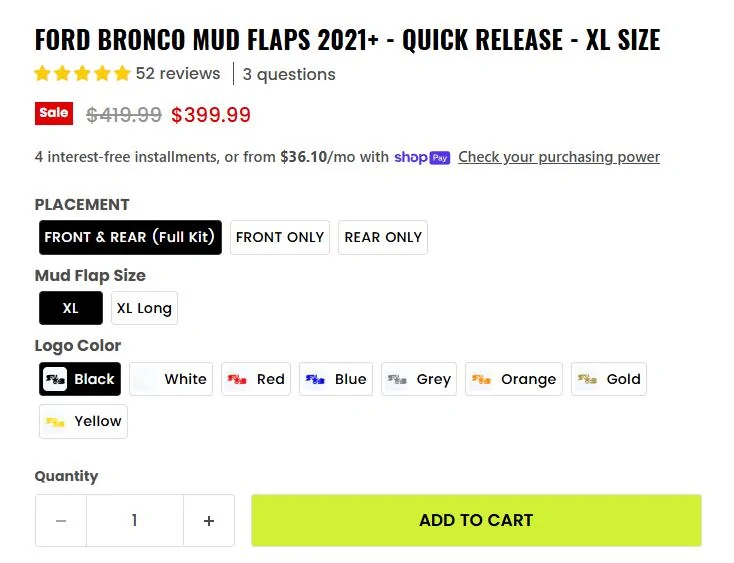Select the Black logo color swatch
Viewport: 734px width, 563px height.
coord(80,379)
